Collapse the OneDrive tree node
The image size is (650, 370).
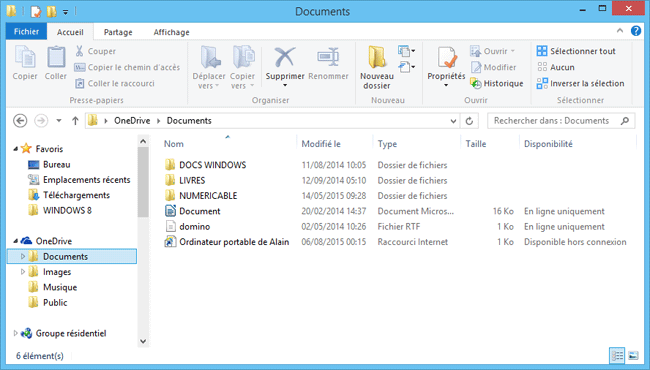pyautogui.click(x=15, y=241)
